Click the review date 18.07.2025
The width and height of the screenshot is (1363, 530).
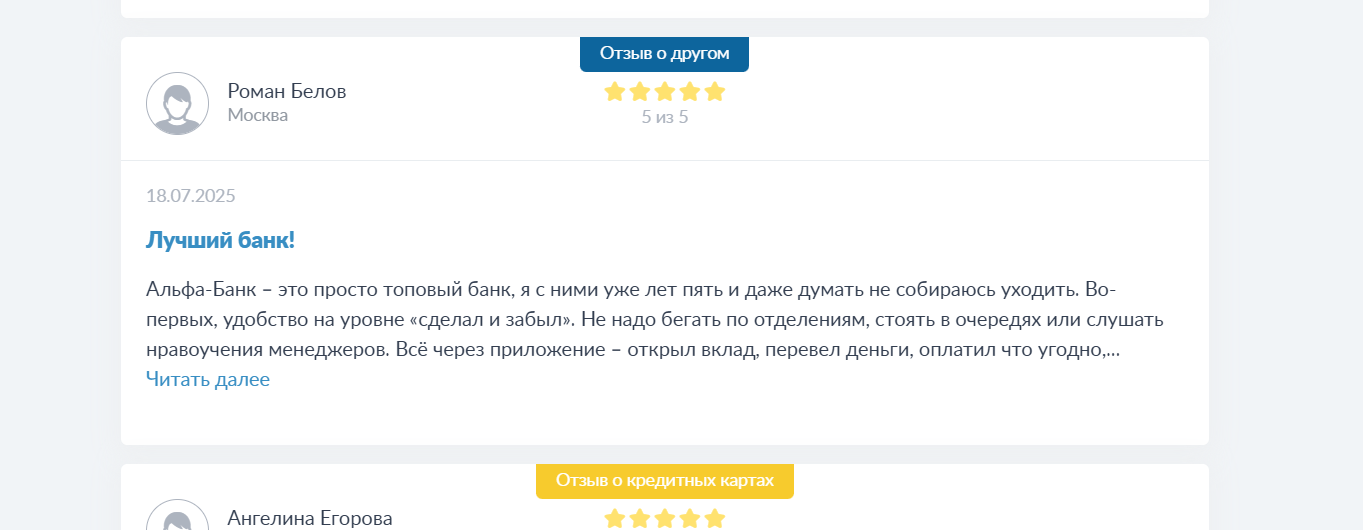coord(191,195)
